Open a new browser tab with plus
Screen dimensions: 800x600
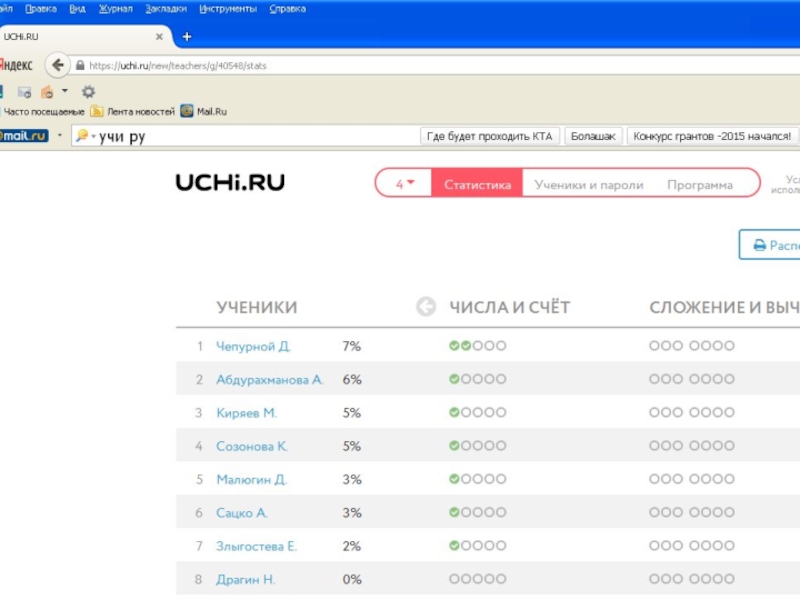coord(186,37)
